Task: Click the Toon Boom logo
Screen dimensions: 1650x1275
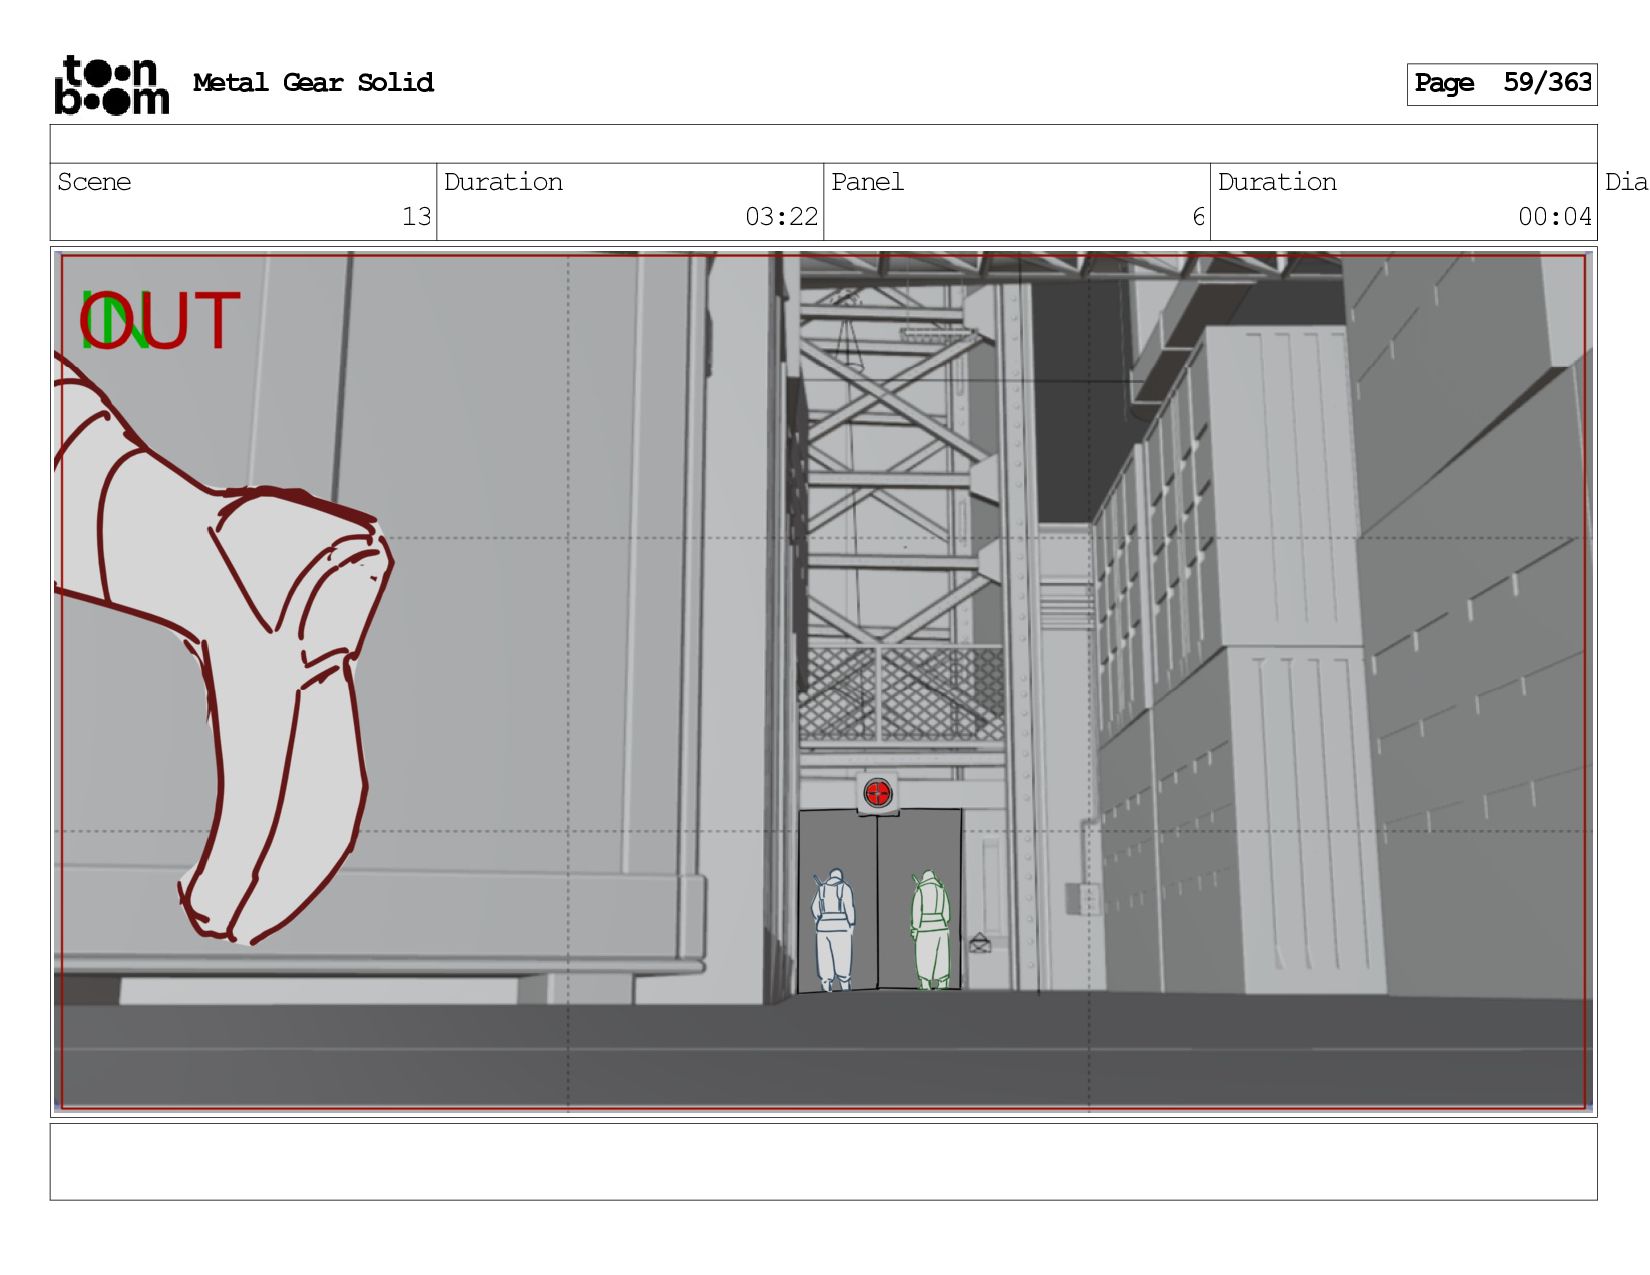Action: point(111,85)
